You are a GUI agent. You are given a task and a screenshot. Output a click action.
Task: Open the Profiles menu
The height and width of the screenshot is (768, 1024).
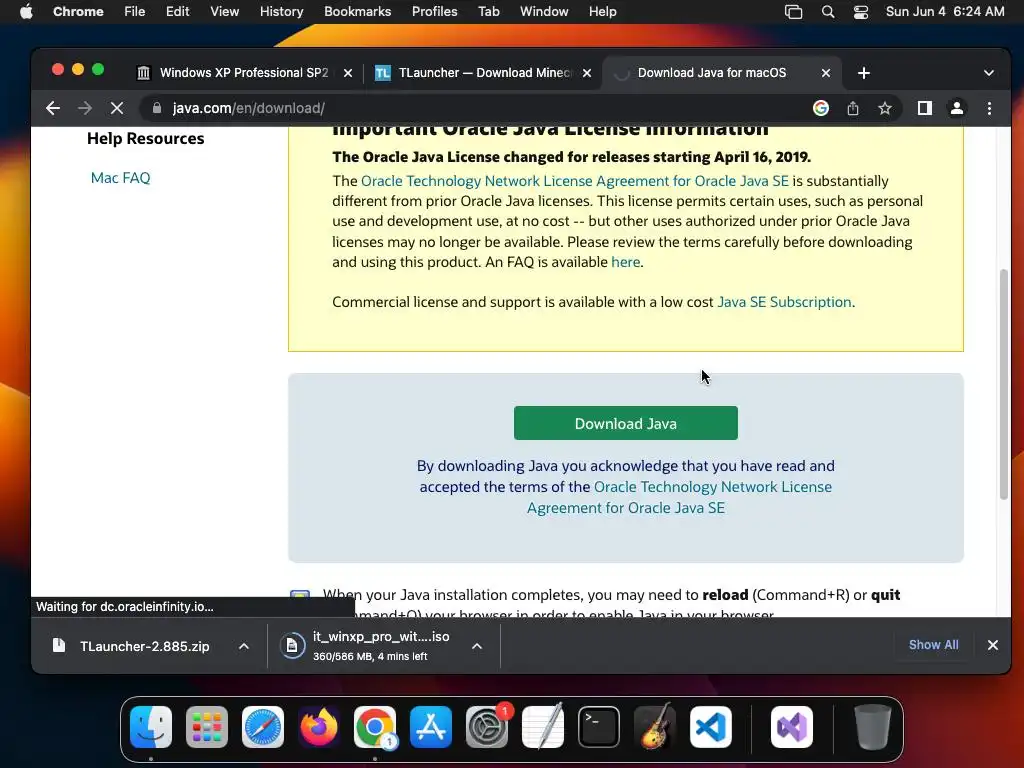pos(434,12)
